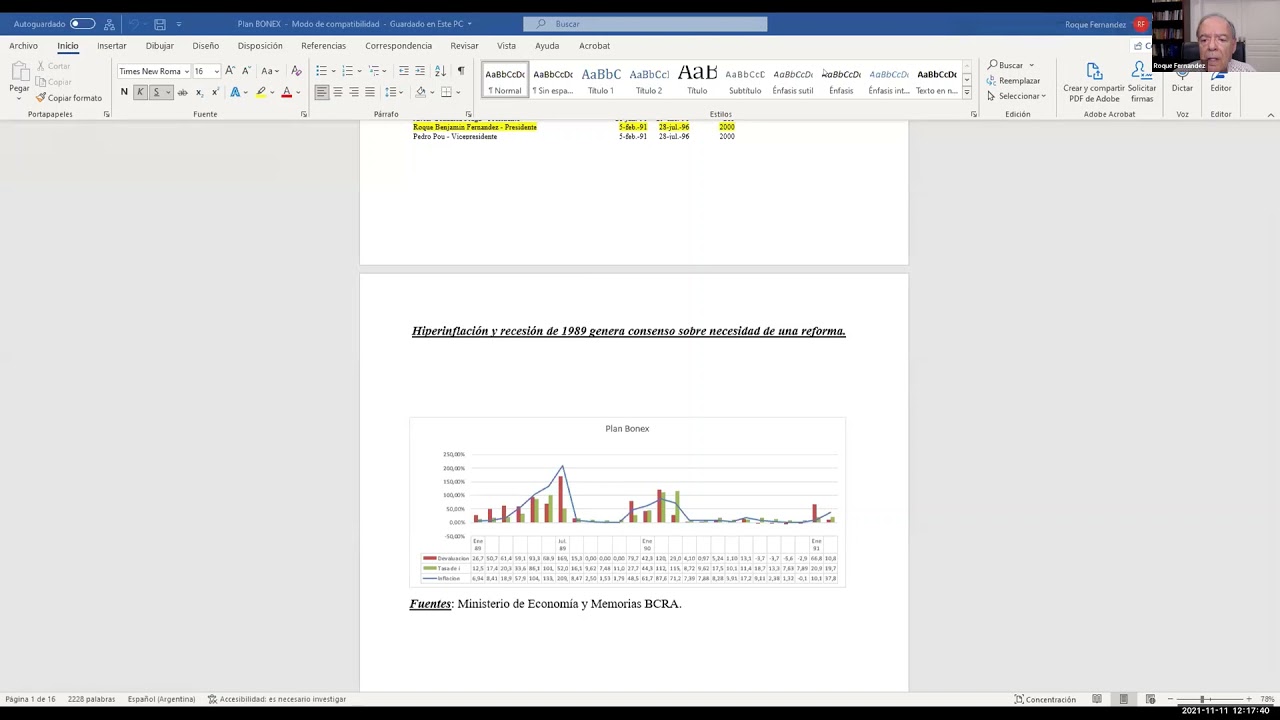
Task: Click the sort A-Z icon
Action: pyautogui.click(x=440, y=71)
